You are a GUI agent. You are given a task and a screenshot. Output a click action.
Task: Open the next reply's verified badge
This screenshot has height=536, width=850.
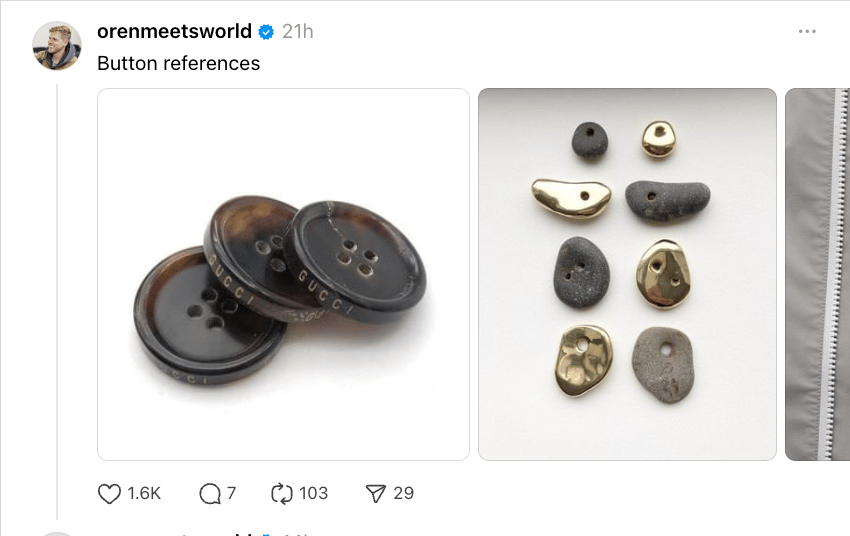coord(266,534)
